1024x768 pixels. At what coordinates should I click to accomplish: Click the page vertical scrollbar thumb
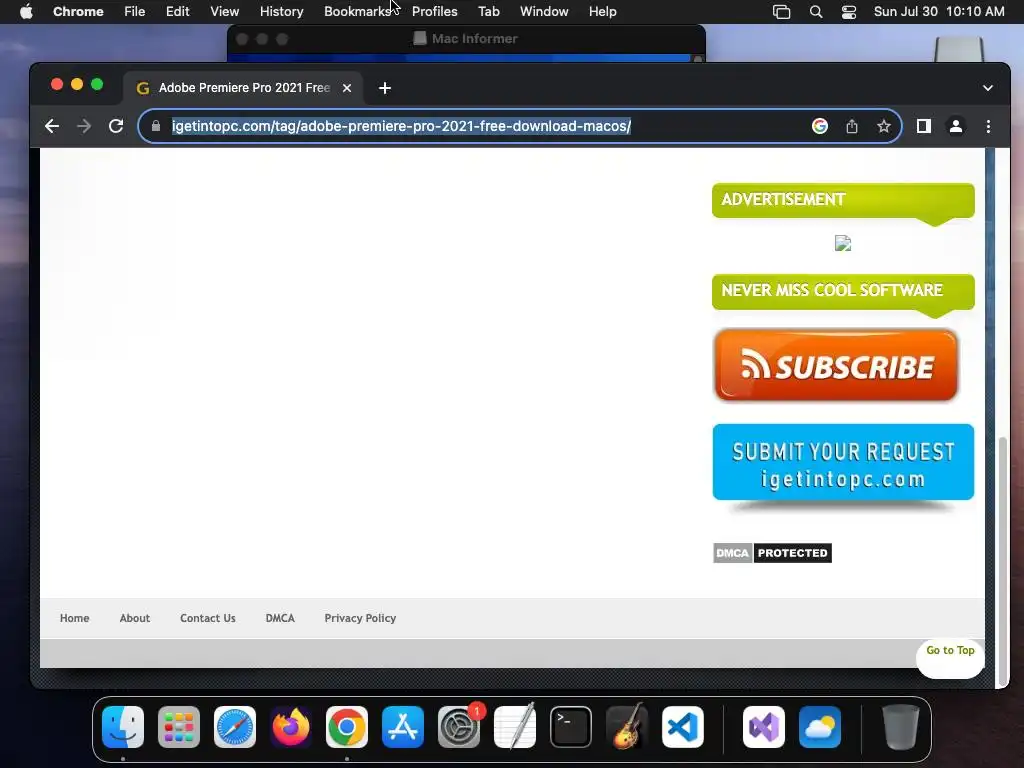pyautogui.click(x=1002, y=562)
